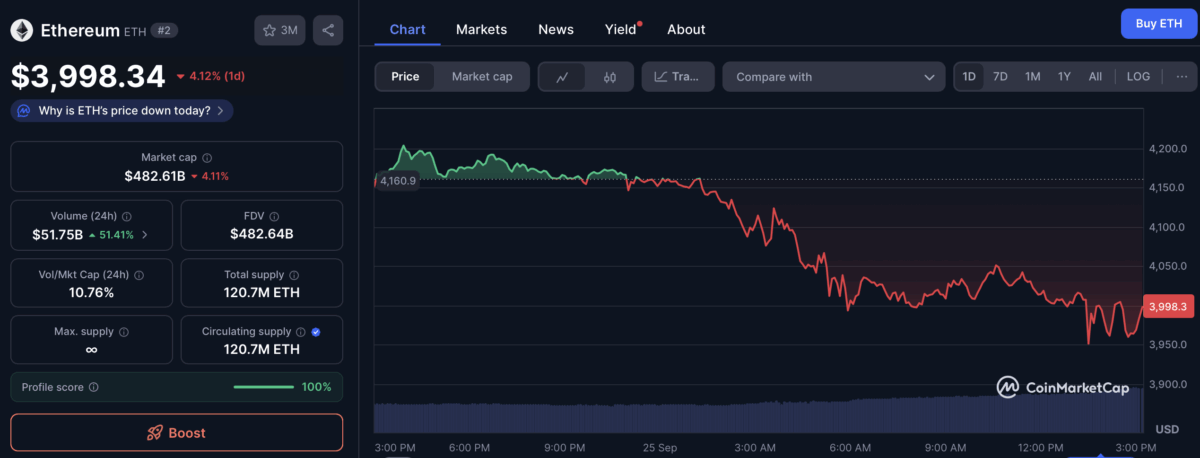Click the 9:00 AM axis label
The image size is (1200, 458).
pyautogui.click(x=945, y=447)
